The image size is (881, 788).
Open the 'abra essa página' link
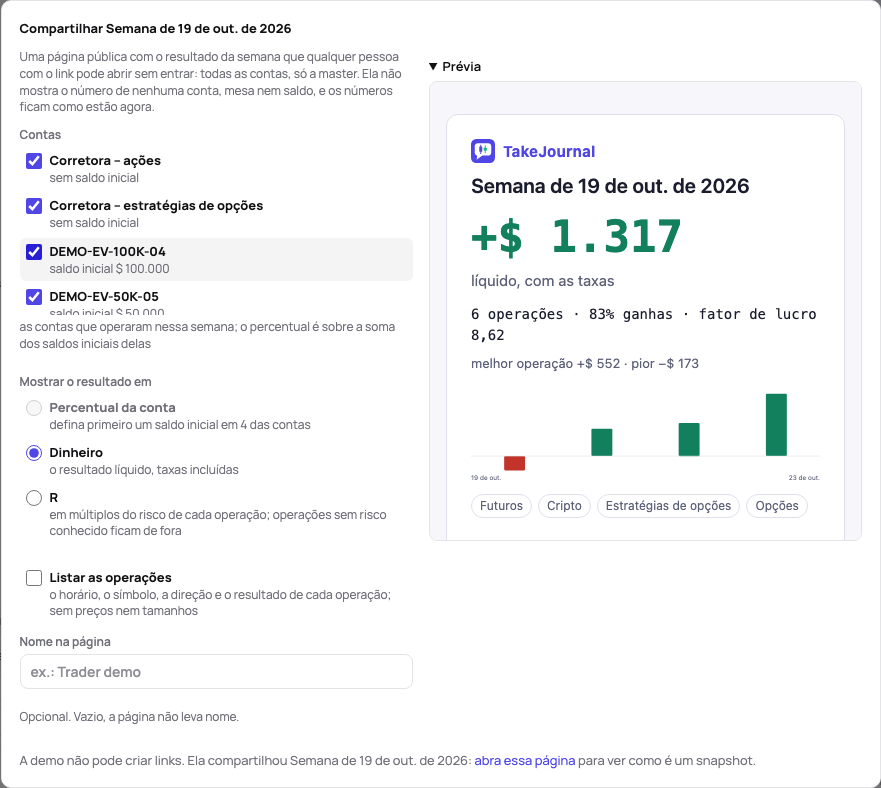click(x=525, y=760)
